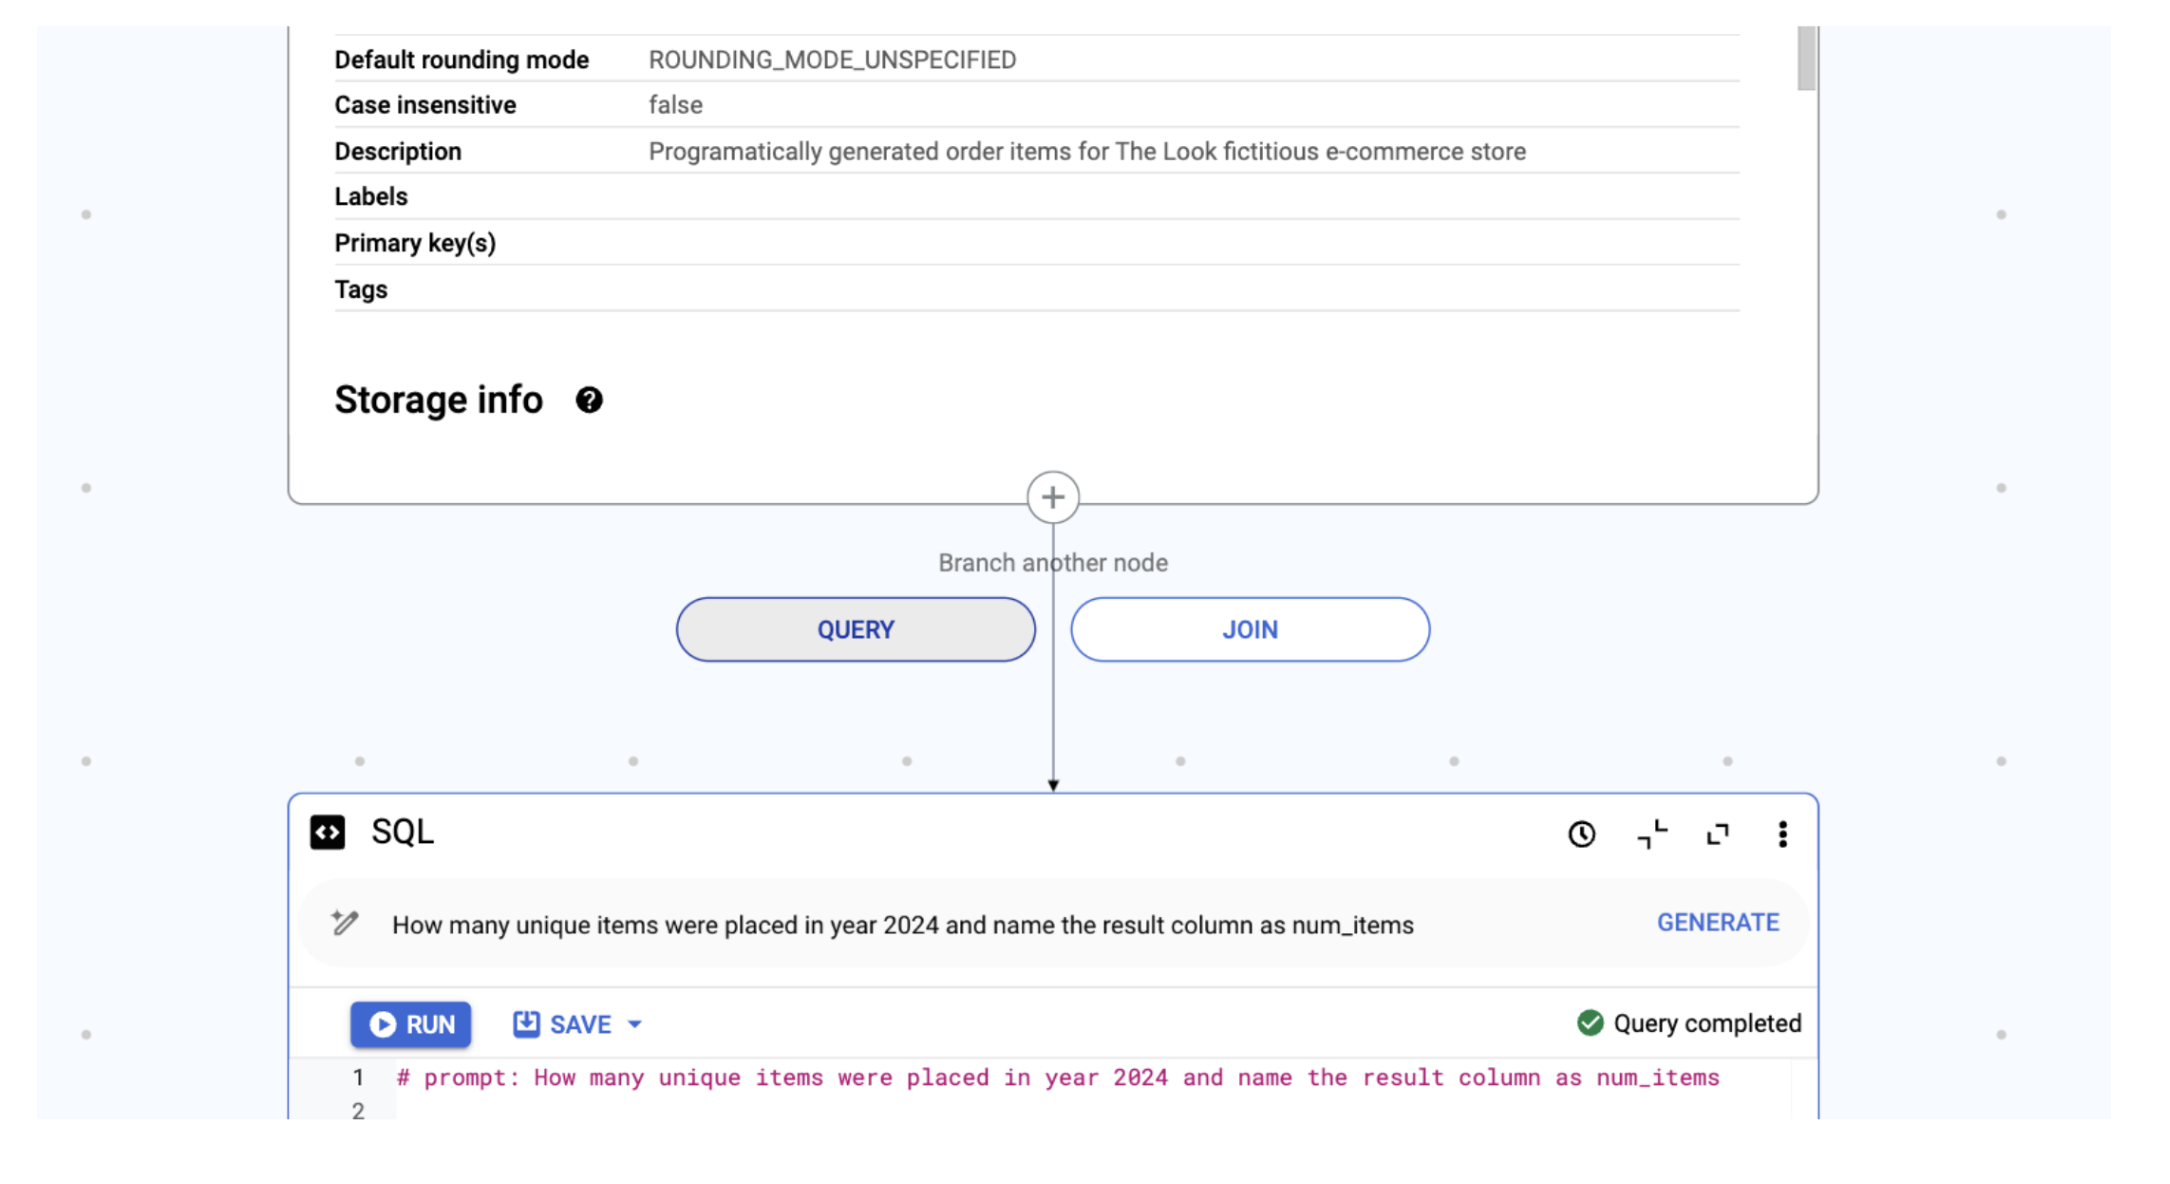This screenshot has height=1184, width=2170.
Task: Expand the SAVE dropdown arrow
Action: [x=635, y=1024]
